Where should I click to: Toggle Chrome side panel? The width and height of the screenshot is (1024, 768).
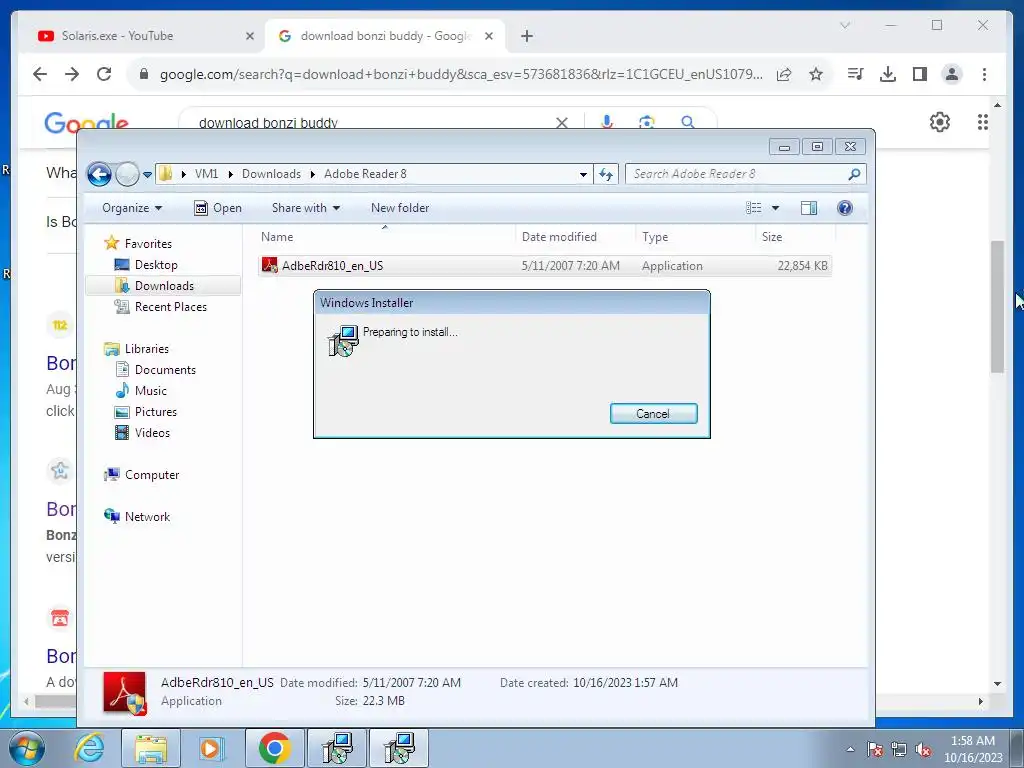(x=920, y=74)
